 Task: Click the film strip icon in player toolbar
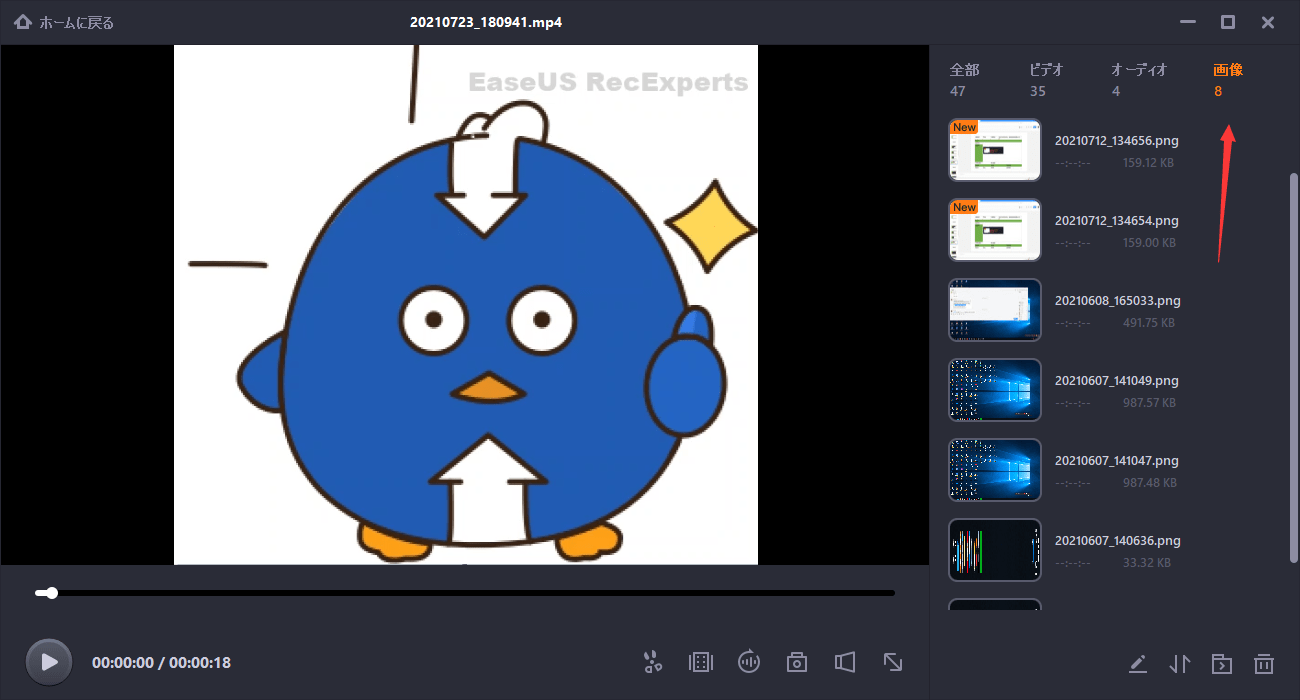coord(701,662)
